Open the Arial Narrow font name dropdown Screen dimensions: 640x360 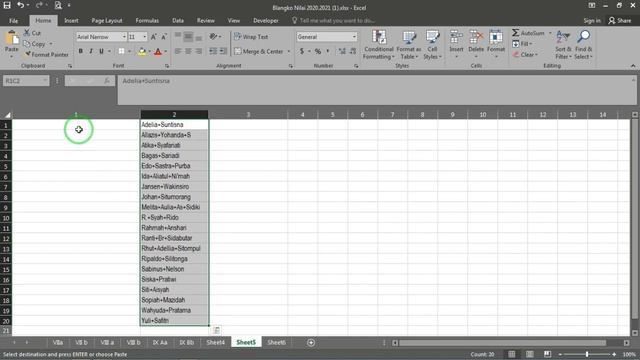pyautogui.click(x=124, y=37)
